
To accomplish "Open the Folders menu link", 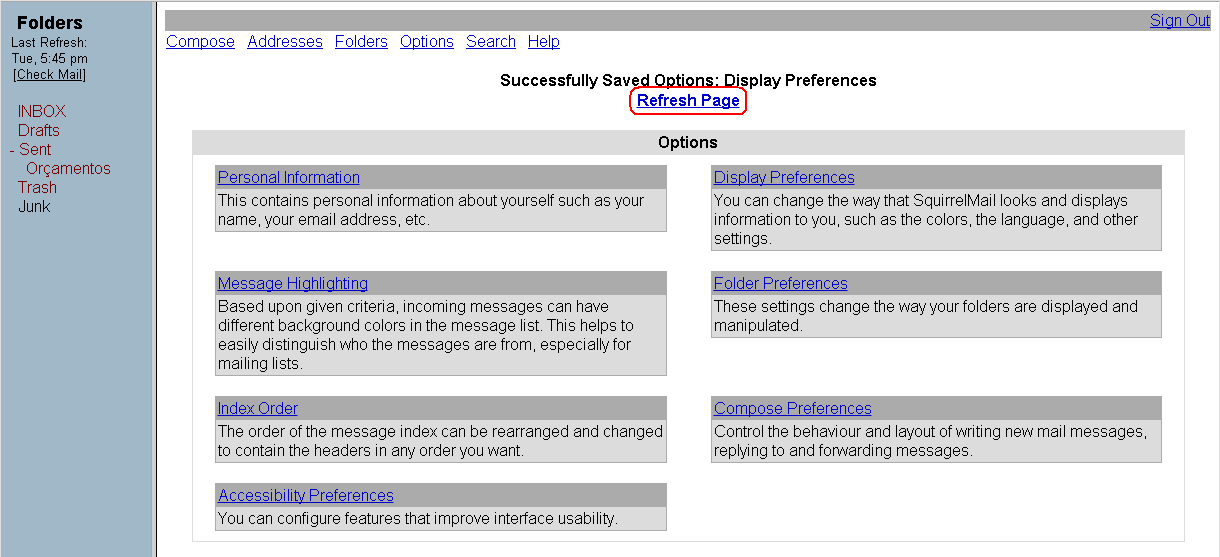I will click(x=361, y=41).
